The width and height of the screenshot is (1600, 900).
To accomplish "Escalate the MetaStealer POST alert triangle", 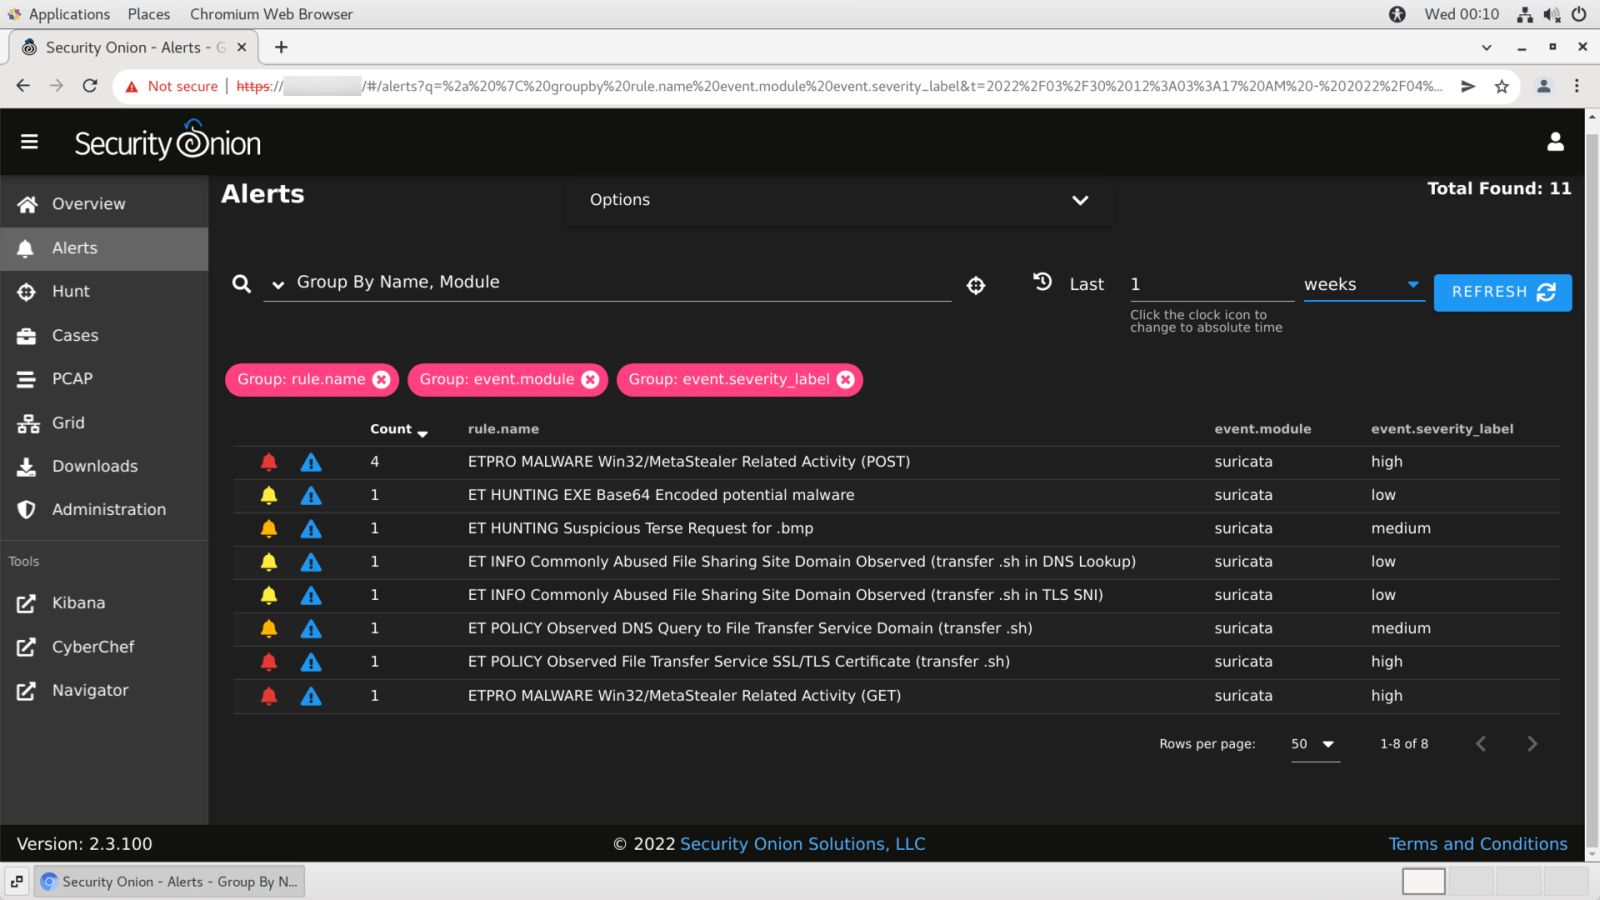I will [x=311, y=462].
